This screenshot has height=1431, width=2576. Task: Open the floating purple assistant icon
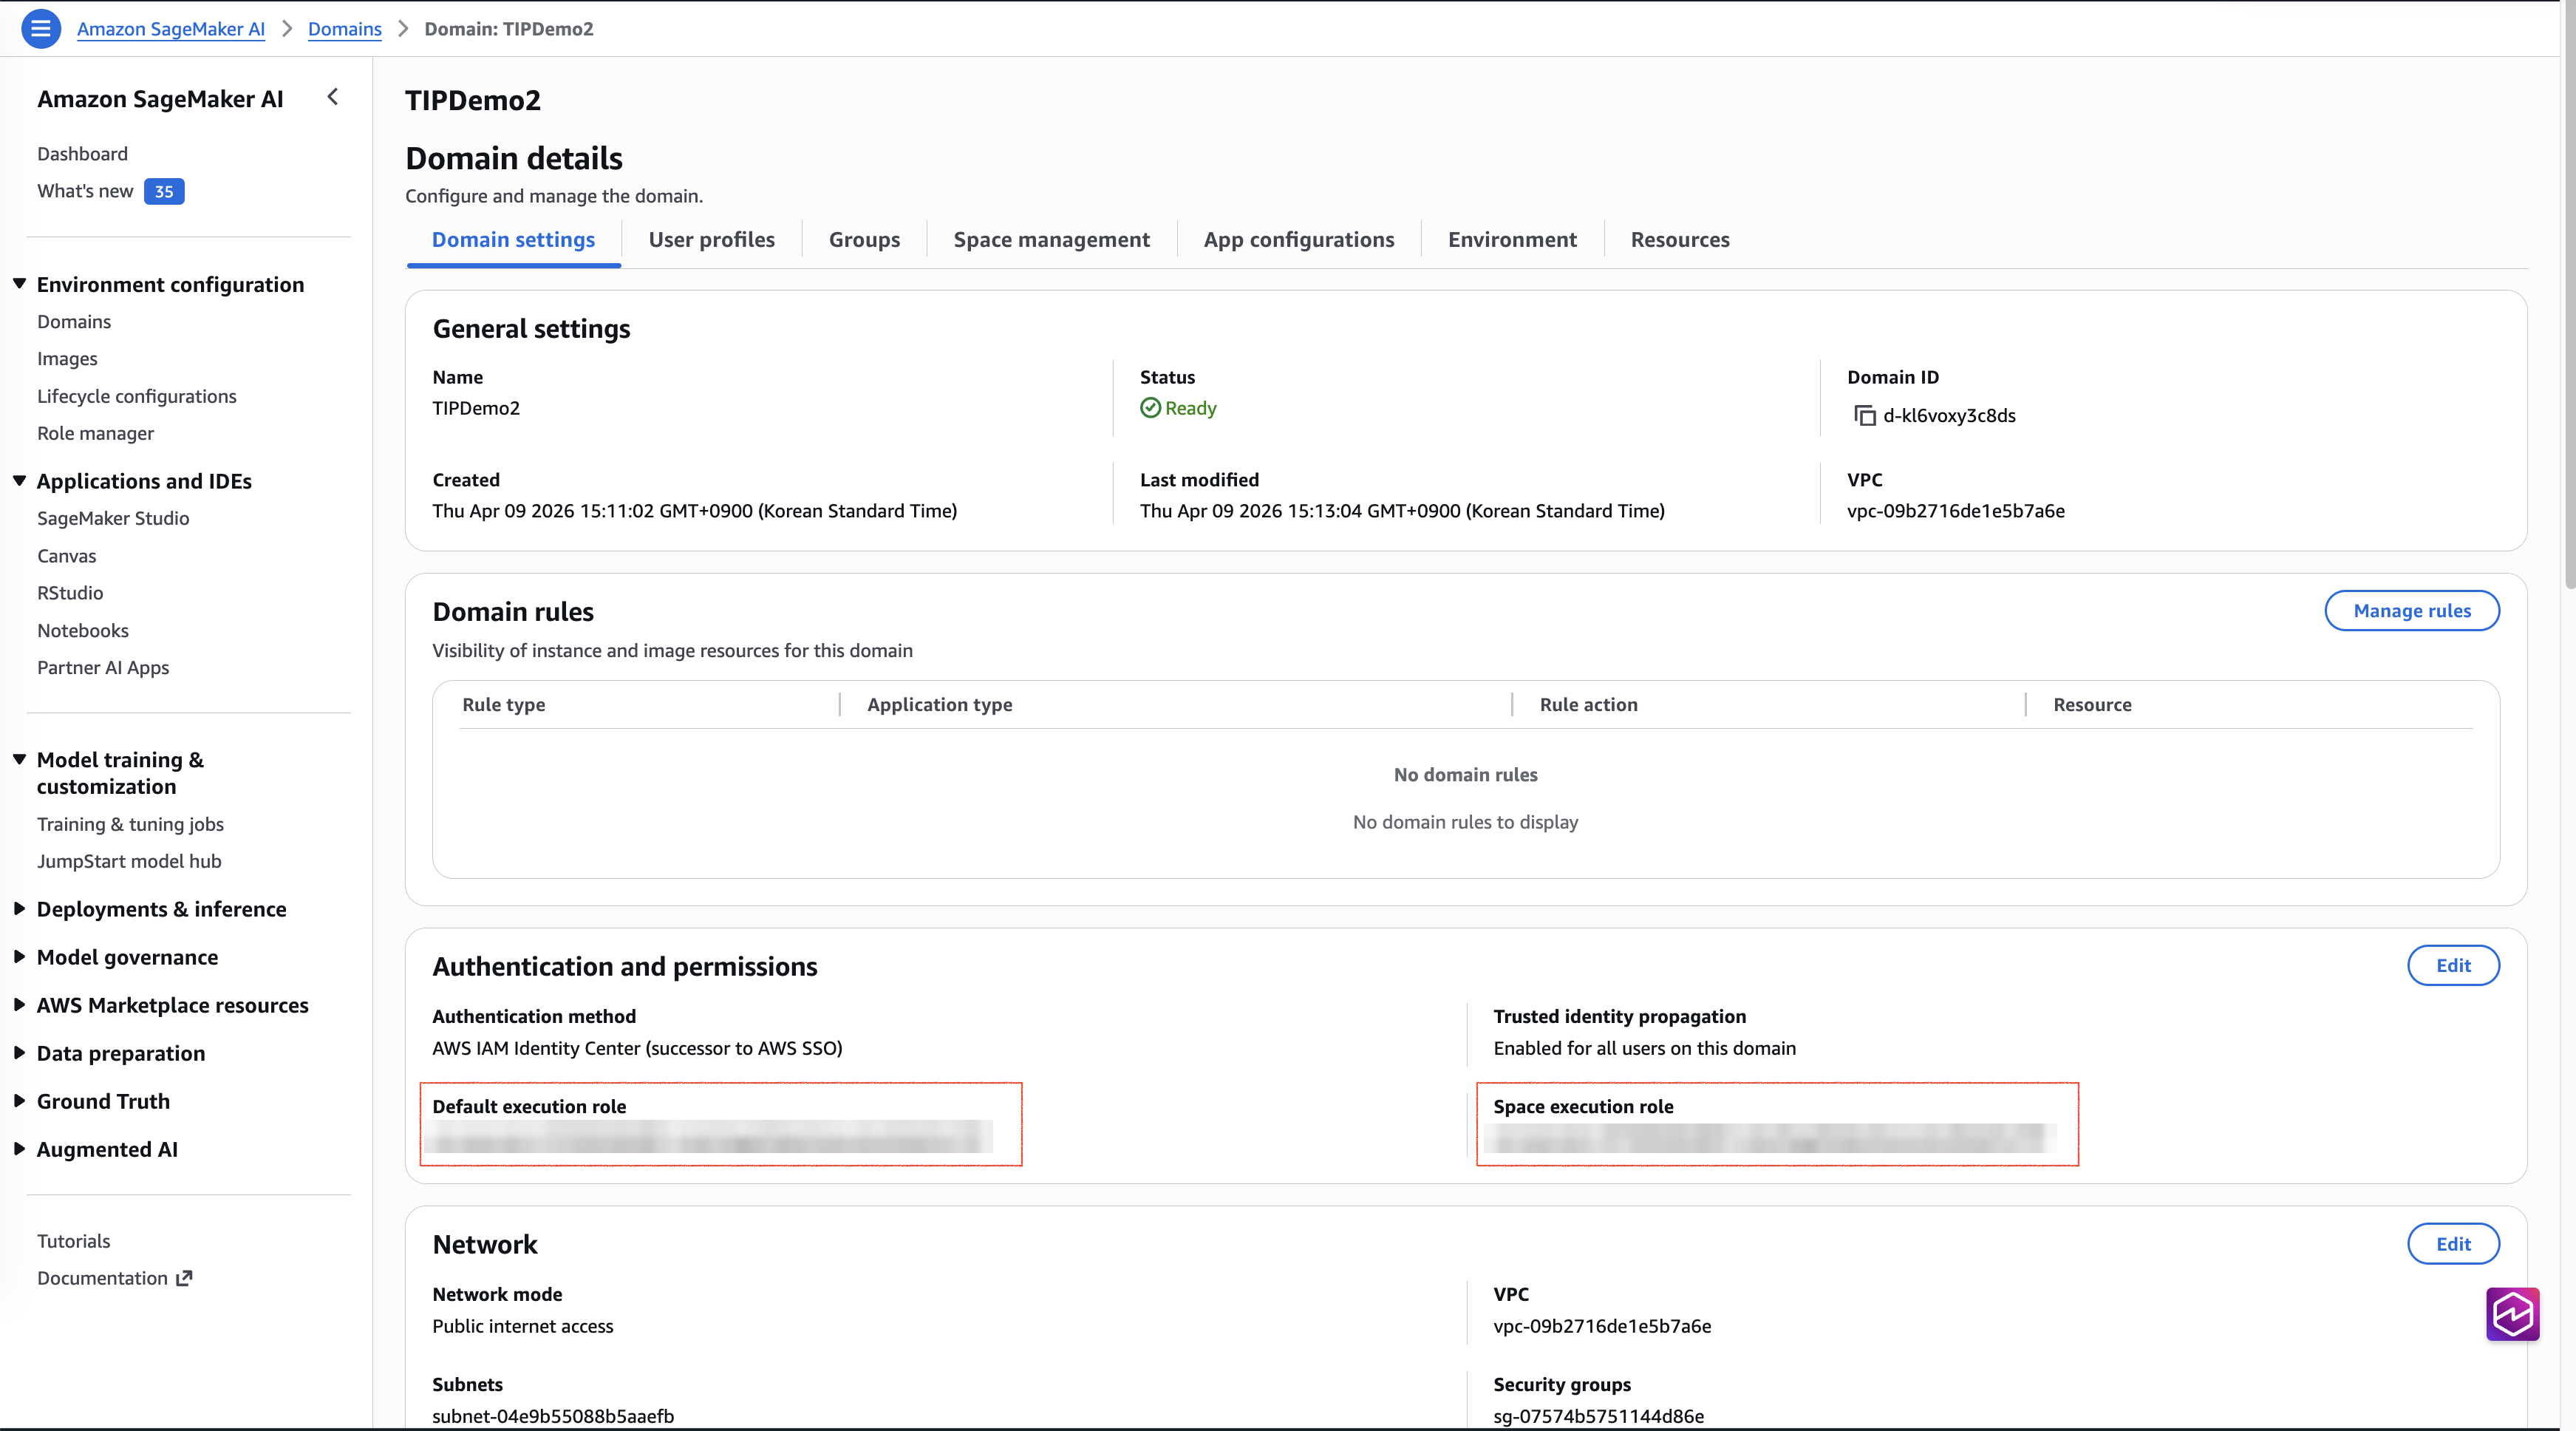pyautogui.click(x=2512, y=1313)
